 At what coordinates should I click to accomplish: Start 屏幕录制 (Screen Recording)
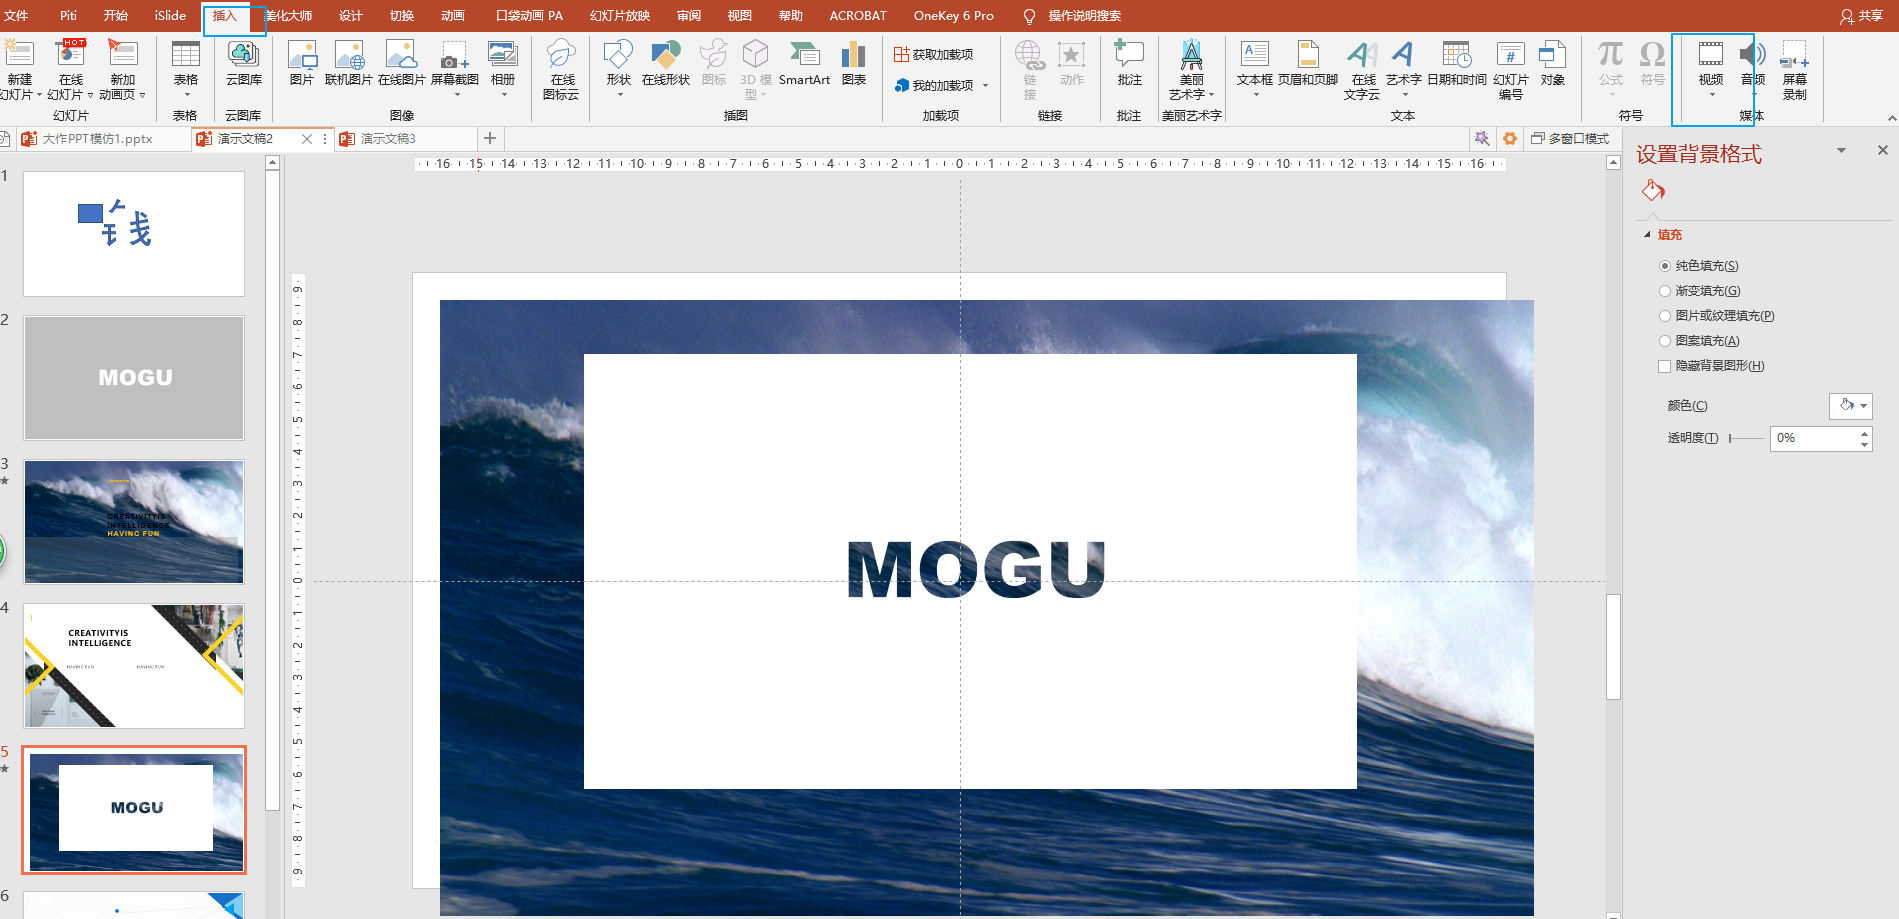click(x=1795, y=70)
